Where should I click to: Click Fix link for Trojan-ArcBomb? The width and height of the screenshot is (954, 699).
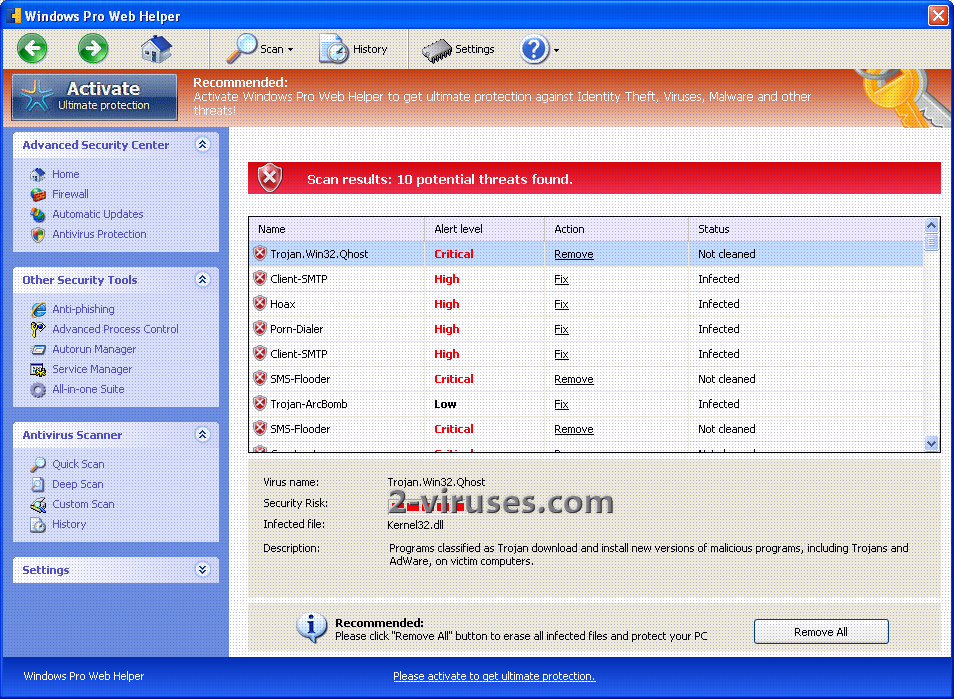(x=562, y=404)
